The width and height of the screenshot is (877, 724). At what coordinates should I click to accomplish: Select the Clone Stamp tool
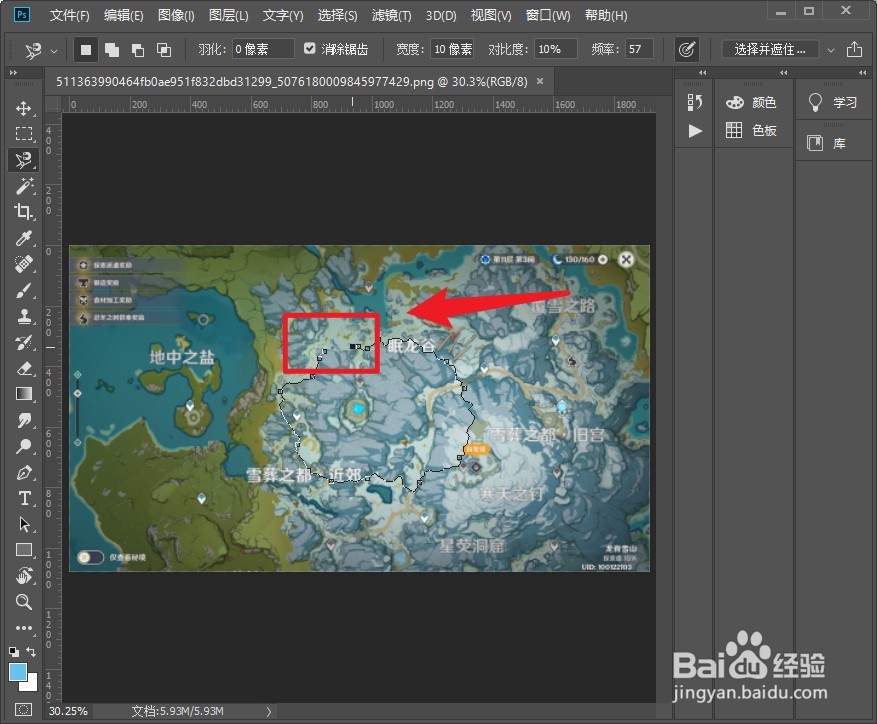(23, 316)
